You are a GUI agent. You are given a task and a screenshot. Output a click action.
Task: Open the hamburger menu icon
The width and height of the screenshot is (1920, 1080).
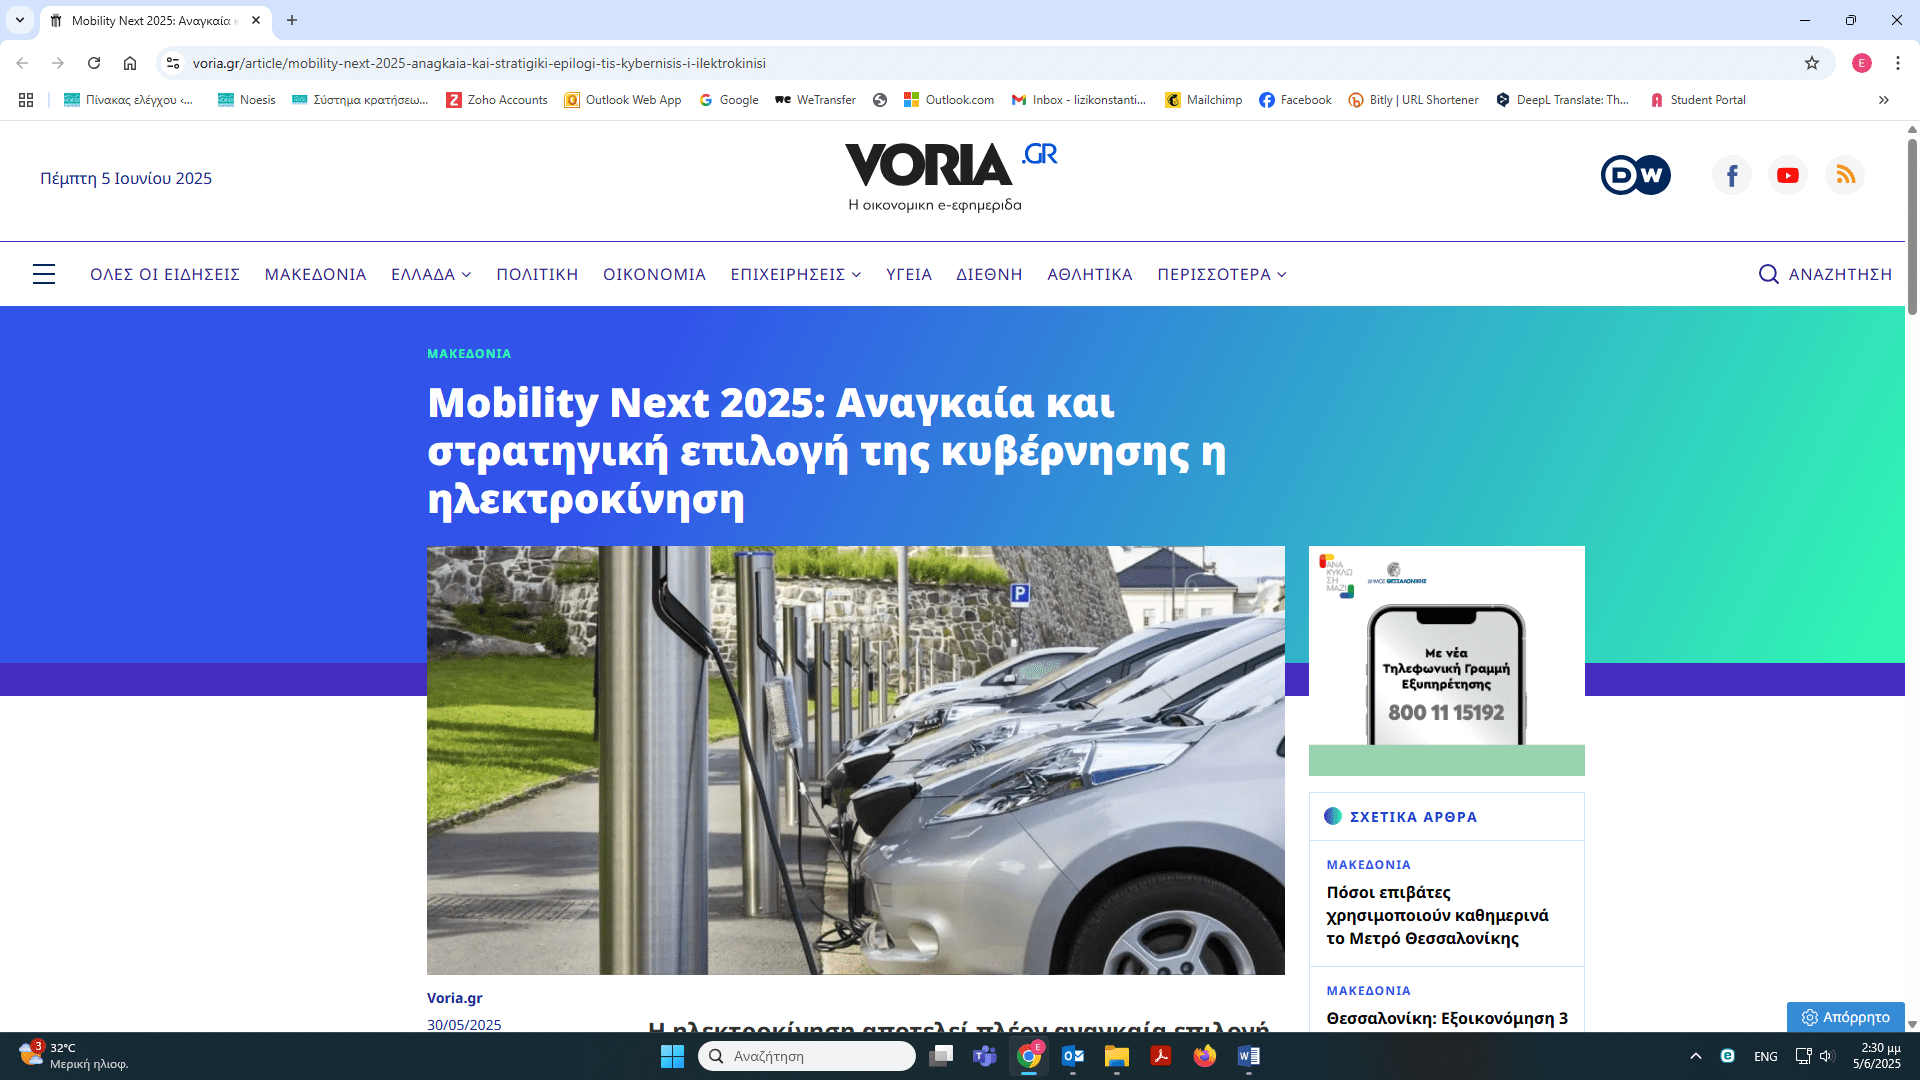point(44,274)
